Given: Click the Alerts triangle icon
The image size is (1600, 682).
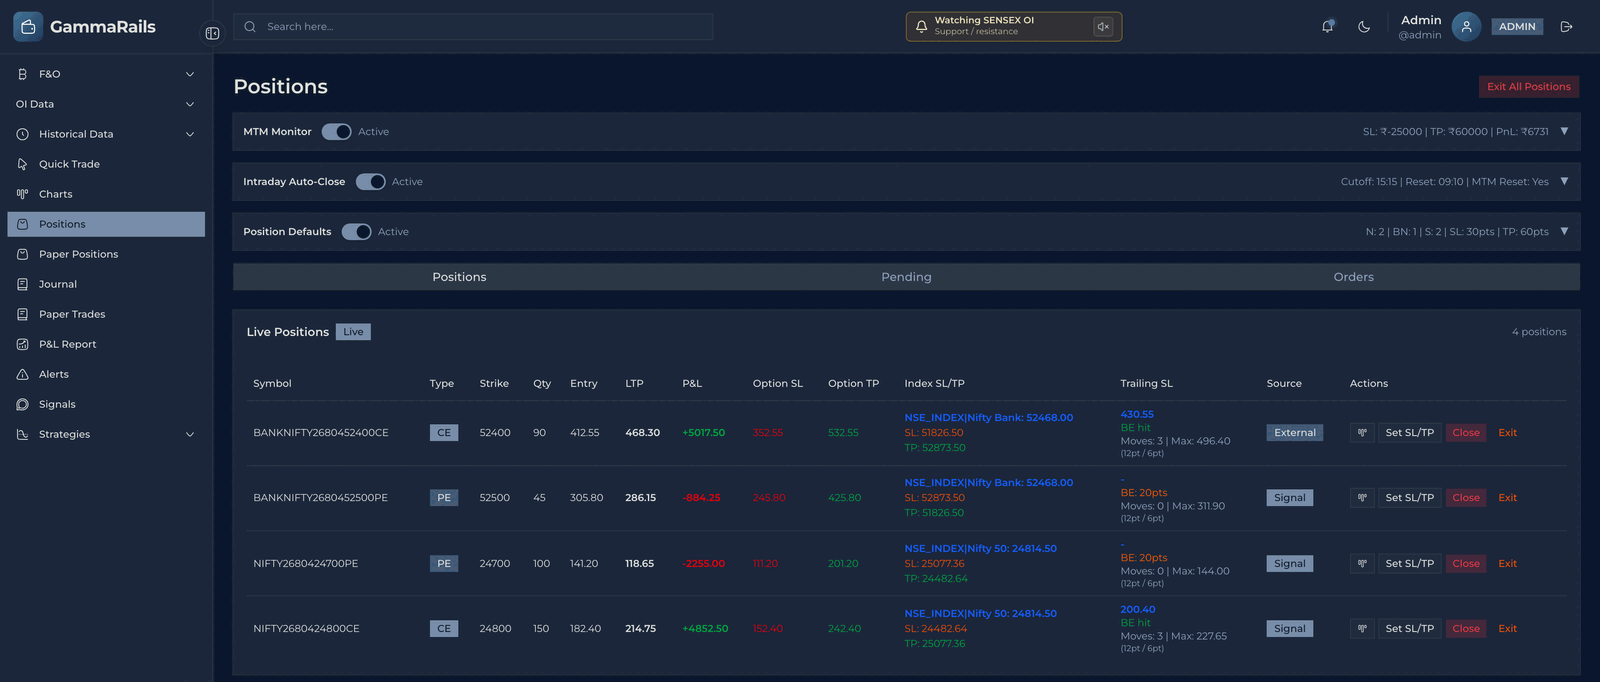Looking at the screenshot, I should pos(22,374).
